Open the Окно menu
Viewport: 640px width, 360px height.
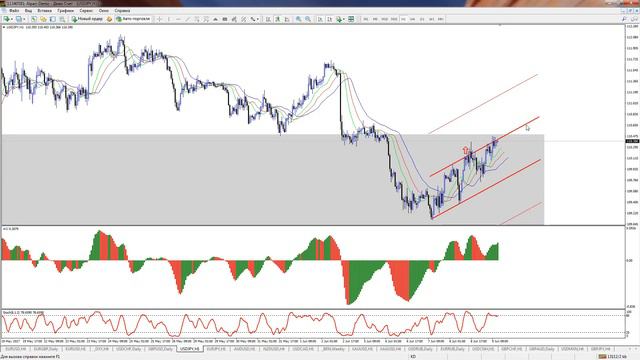click(104, 11)
